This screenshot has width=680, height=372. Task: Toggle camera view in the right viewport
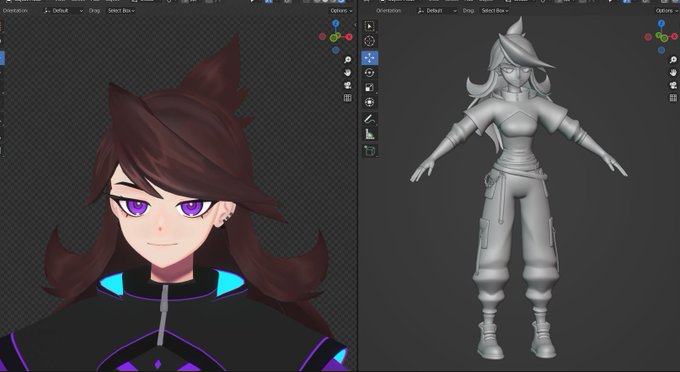673,85
